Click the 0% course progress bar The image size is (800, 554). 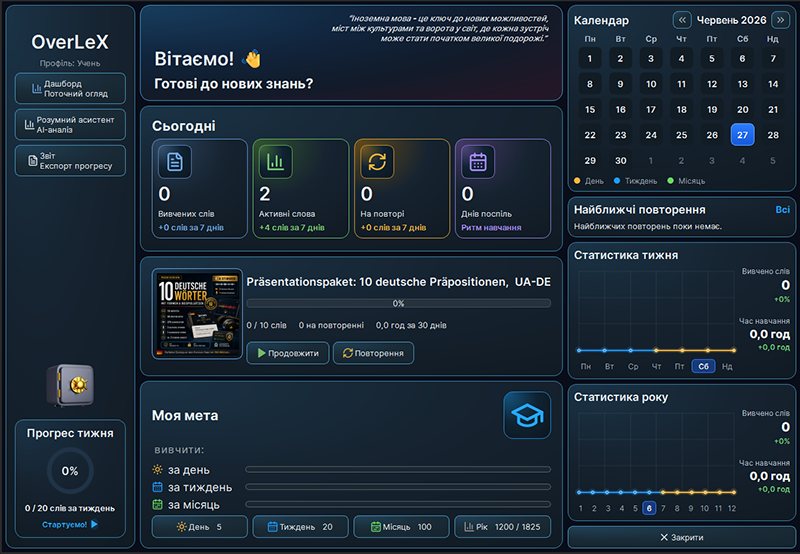coord(398,303)
